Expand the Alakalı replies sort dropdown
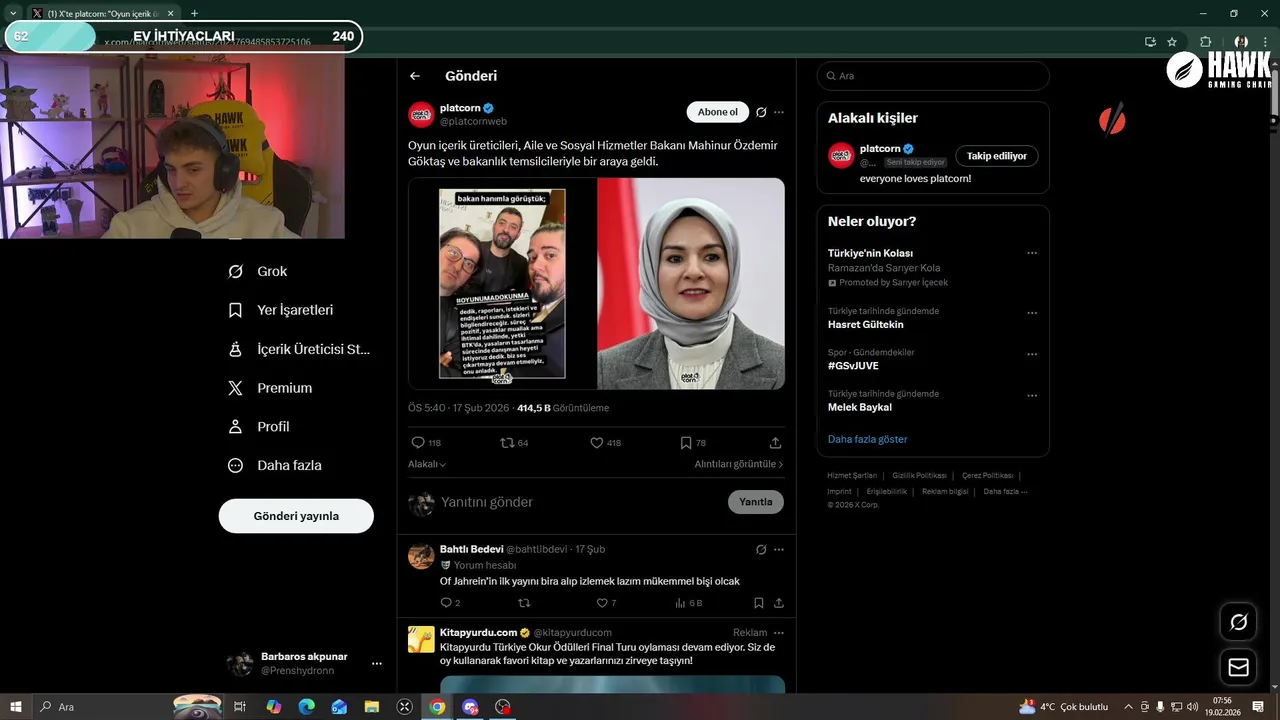1280x720 pixels. (427, 464)
